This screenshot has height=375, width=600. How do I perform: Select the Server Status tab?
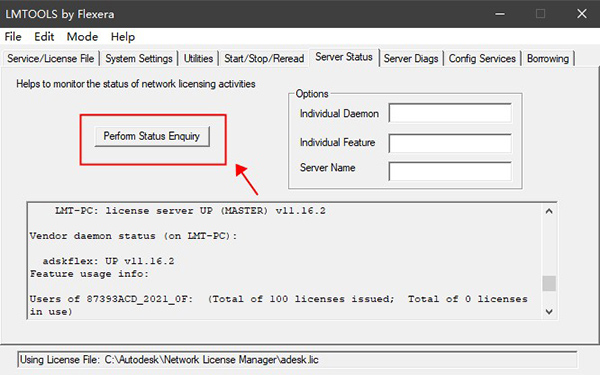(344, 57)
